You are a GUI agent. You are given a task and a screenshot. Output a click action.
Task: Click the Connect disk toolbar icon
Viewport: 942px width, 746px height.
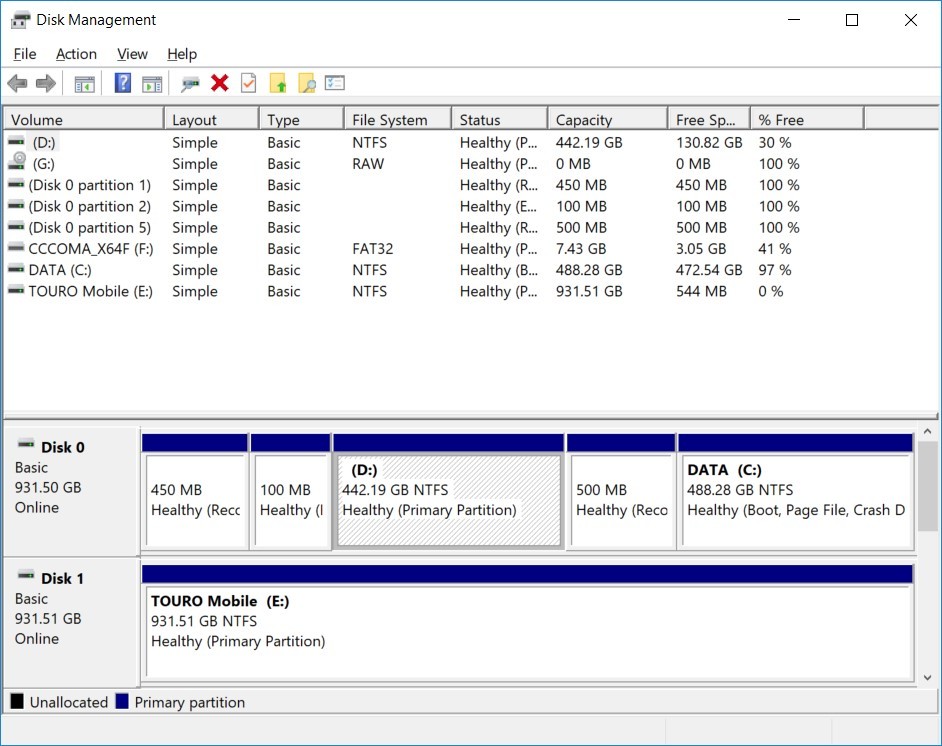tap(190, 84)
